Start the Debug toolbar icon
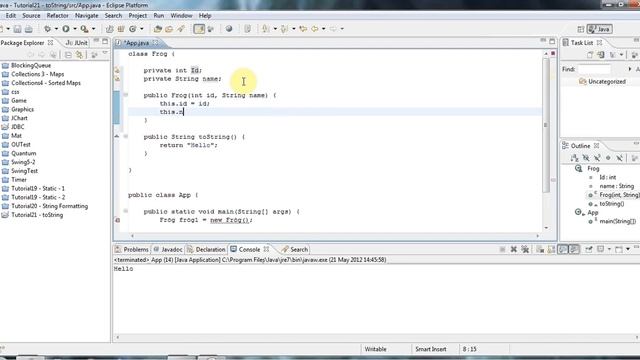Image resolution: width=640 pixels, height=360 pixels. (x=47, y=29)
